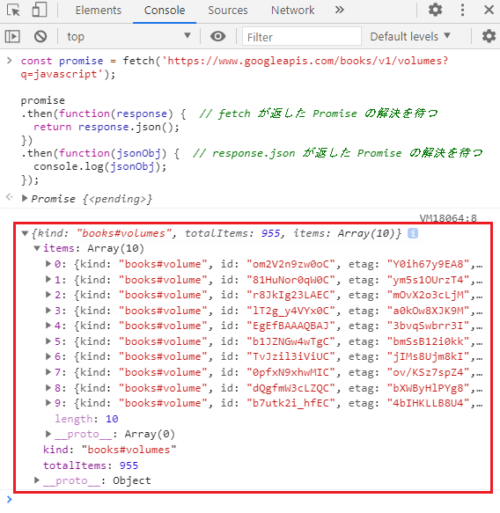Open the top execution context dropdown

coord(129,36)
